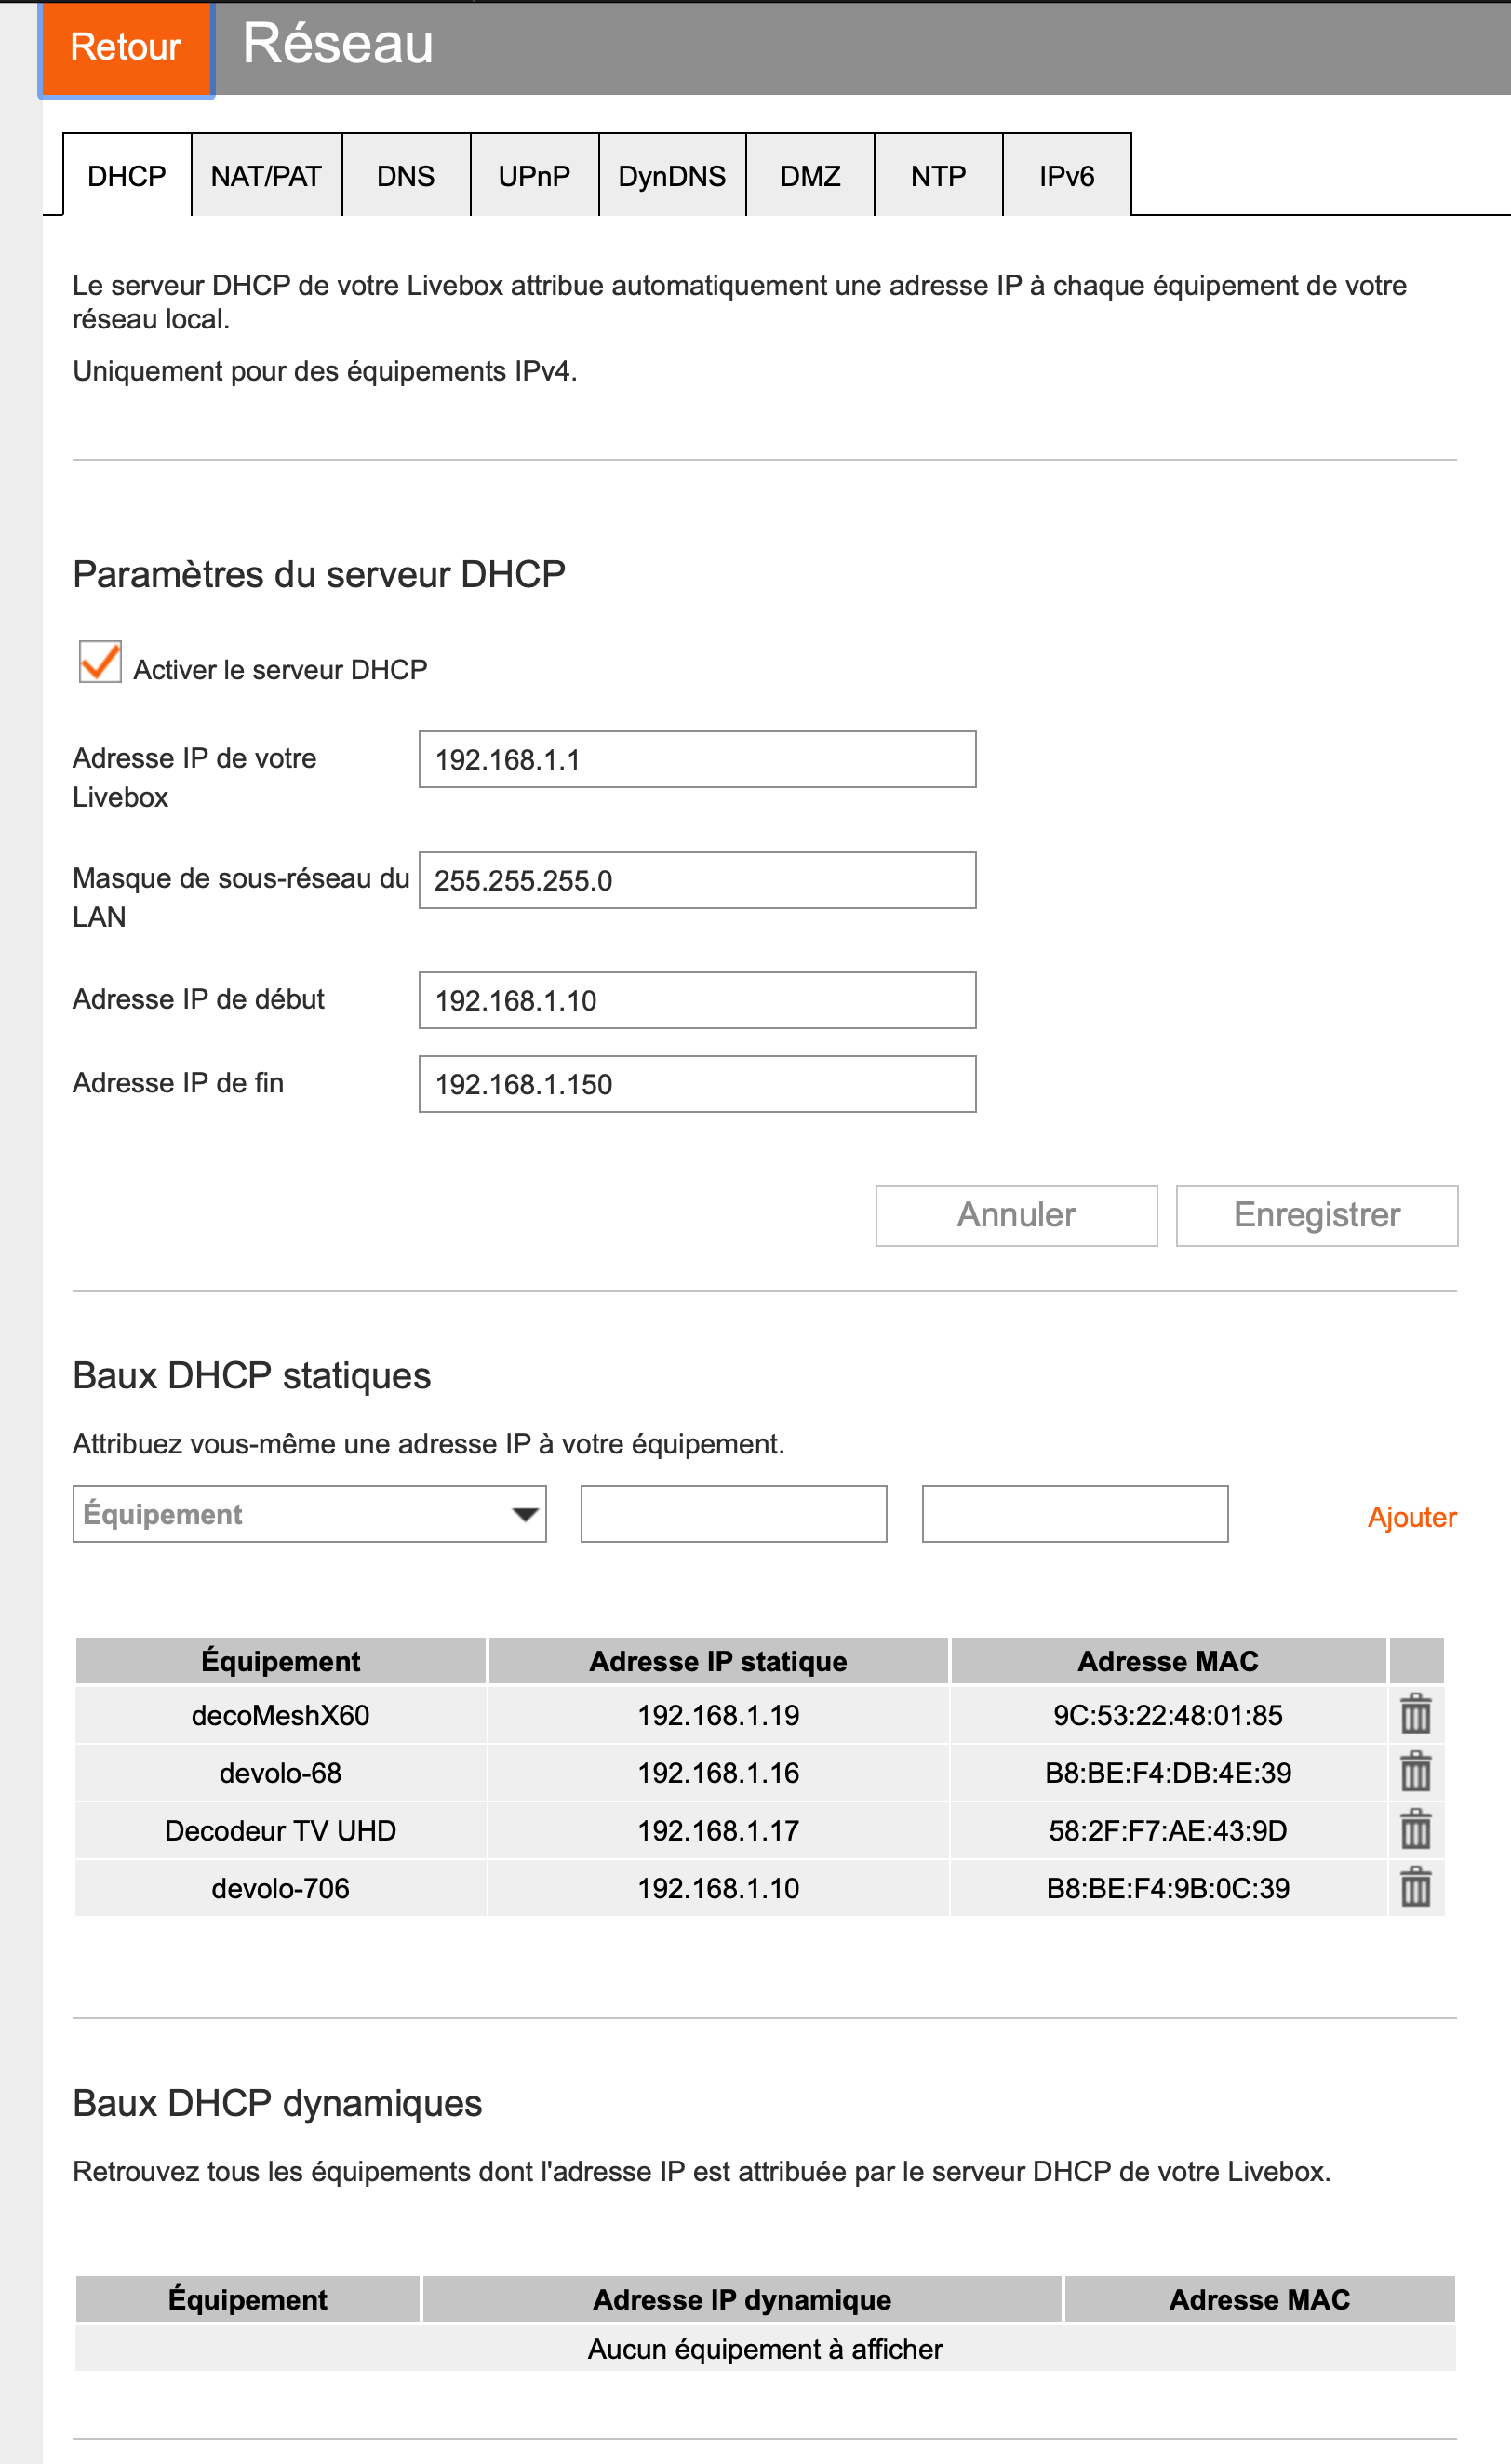Click Enregistrer to save DHCP settings
The image size is (1511, 2464).
[x=1316, y=1215]
